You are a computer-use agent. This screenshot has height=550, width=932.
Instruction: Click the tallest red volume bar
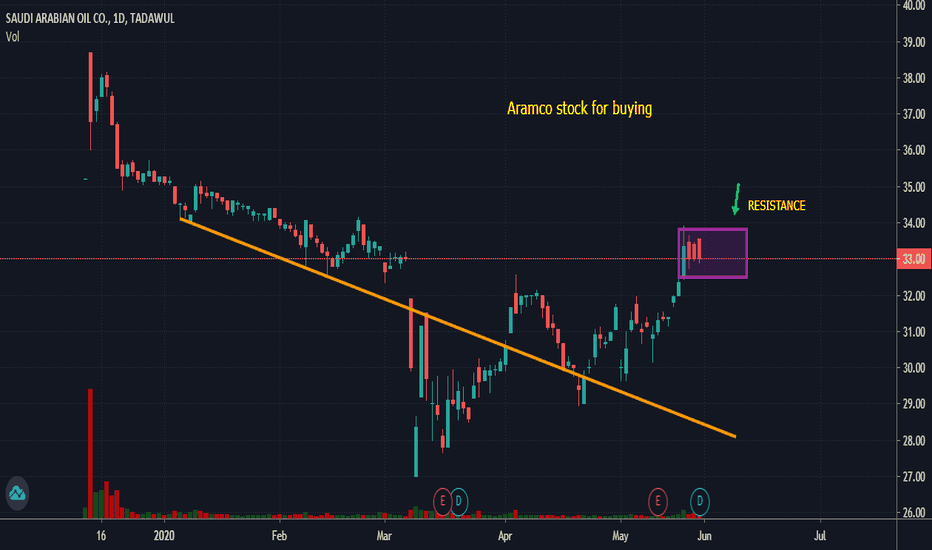[x=90, y=453]
